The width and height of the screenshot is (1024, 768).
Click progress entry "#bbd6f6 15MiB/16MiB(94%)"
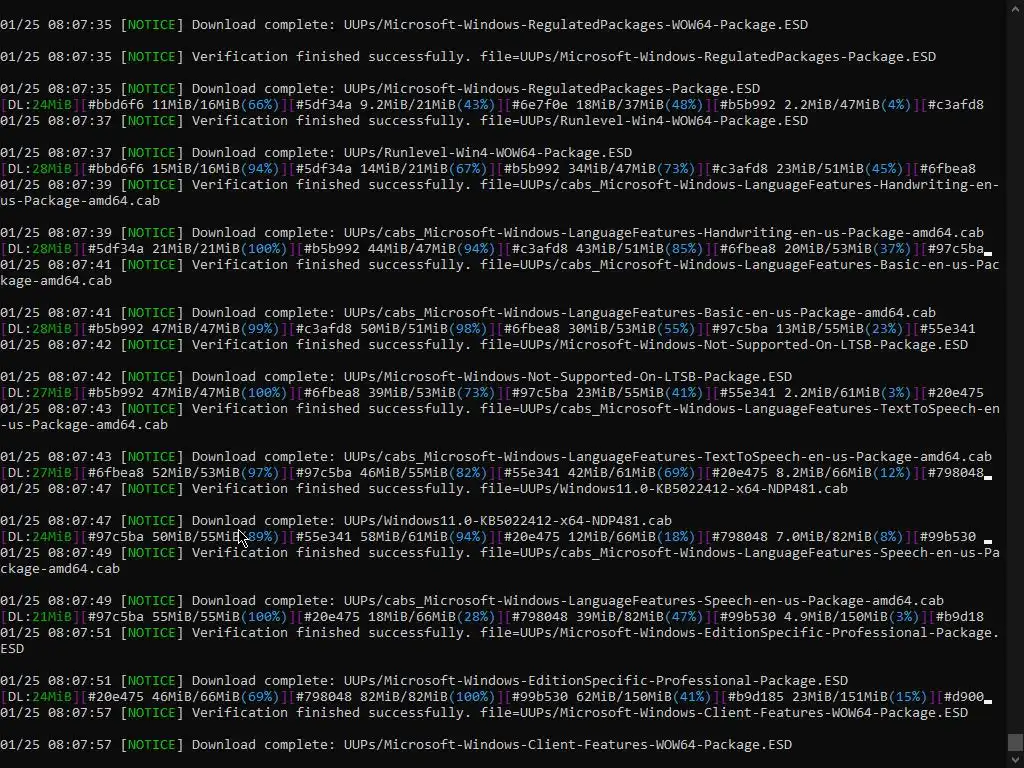click(x=184, y=168)
